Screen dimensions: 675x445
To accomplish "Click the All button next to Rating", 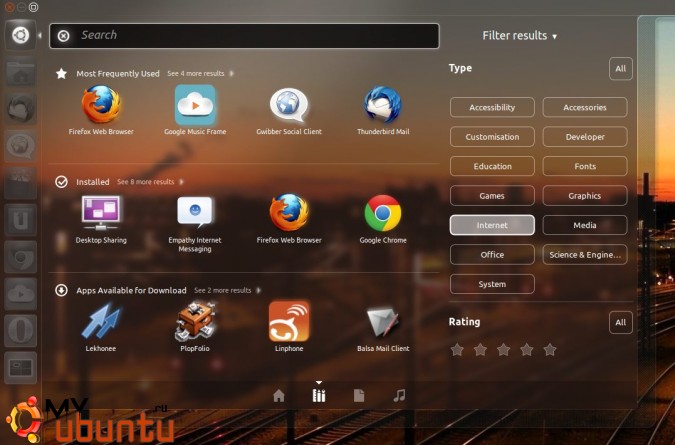I will [620, 322].
